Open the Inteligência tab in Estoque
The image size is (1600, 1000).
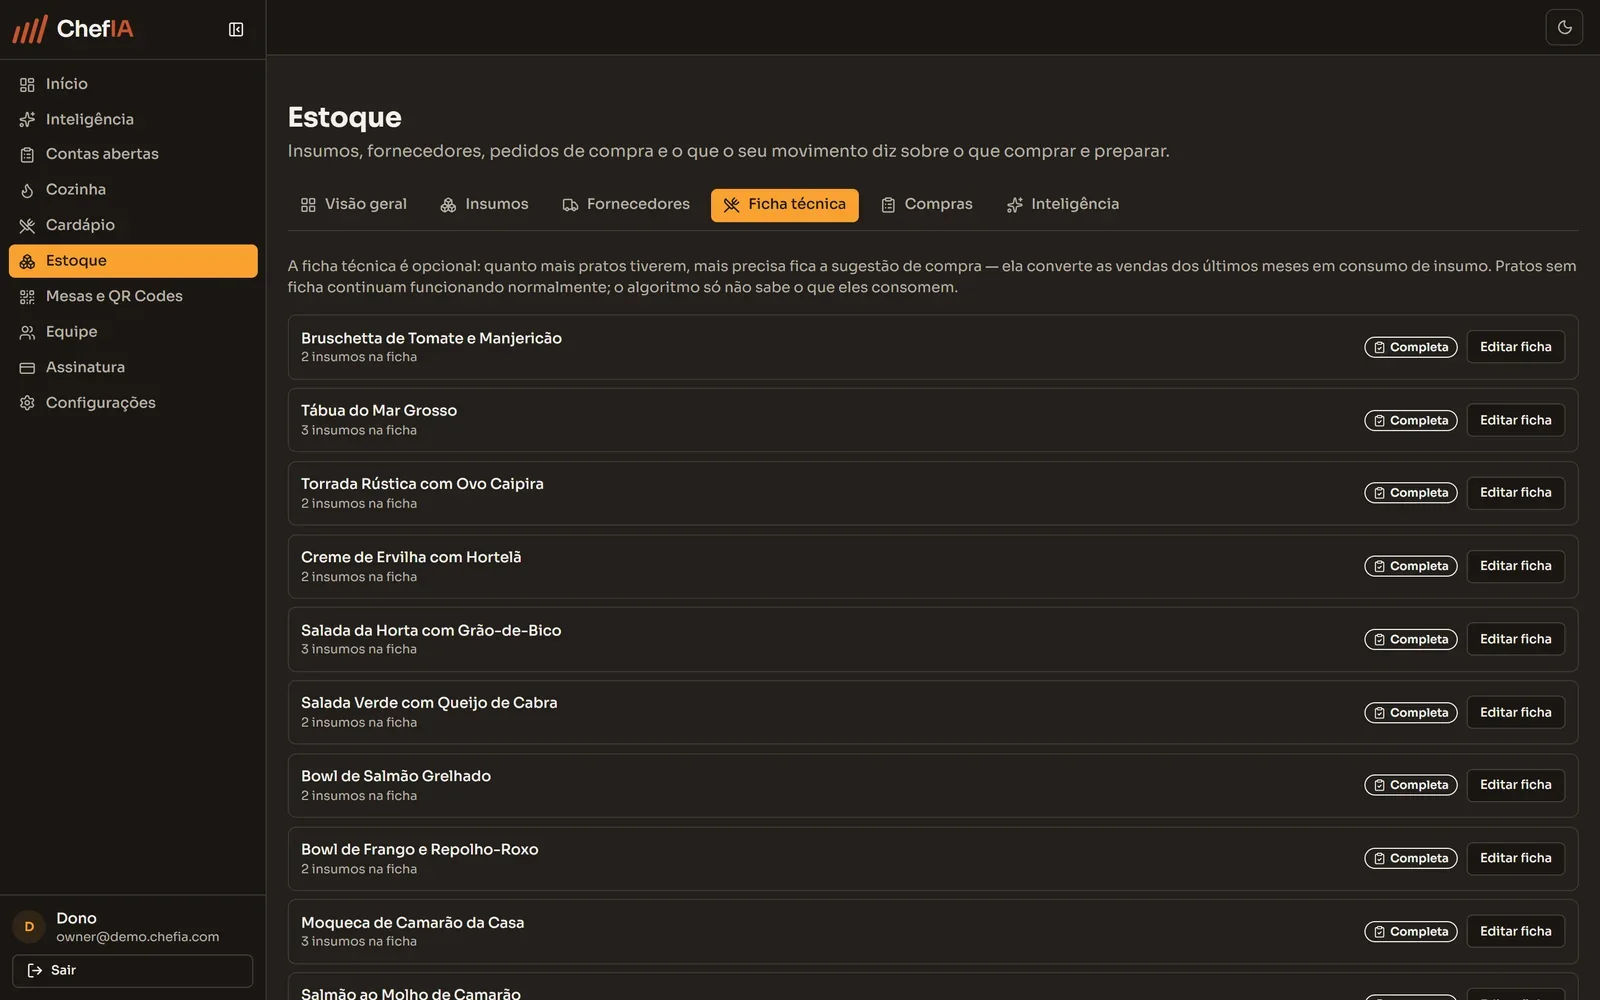tap(1063, 205)
